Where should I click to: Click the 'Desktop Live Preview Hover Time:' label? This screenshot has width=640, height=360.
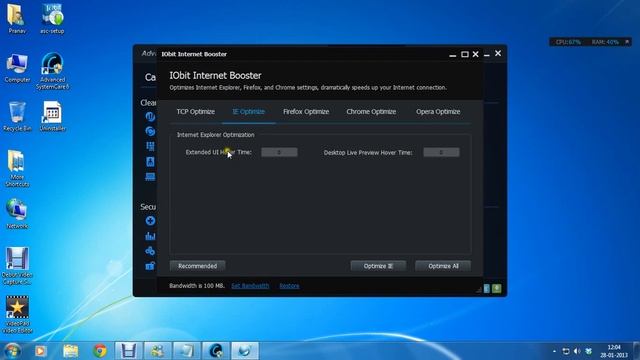click(x=368, y=153)
